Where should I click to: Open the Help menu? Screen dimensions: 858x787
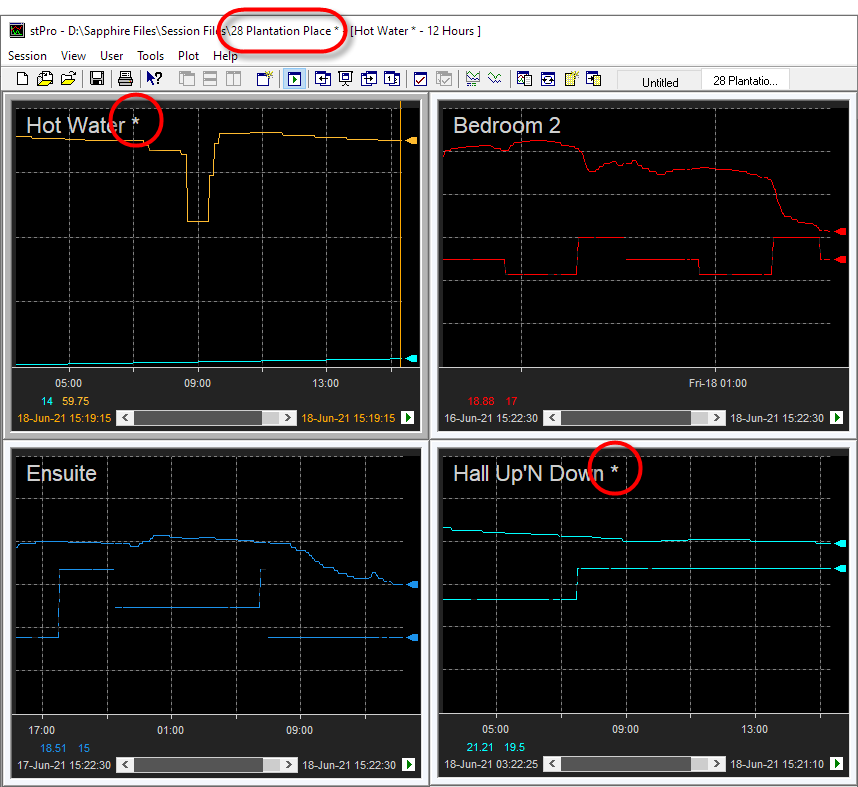[225, 56]
